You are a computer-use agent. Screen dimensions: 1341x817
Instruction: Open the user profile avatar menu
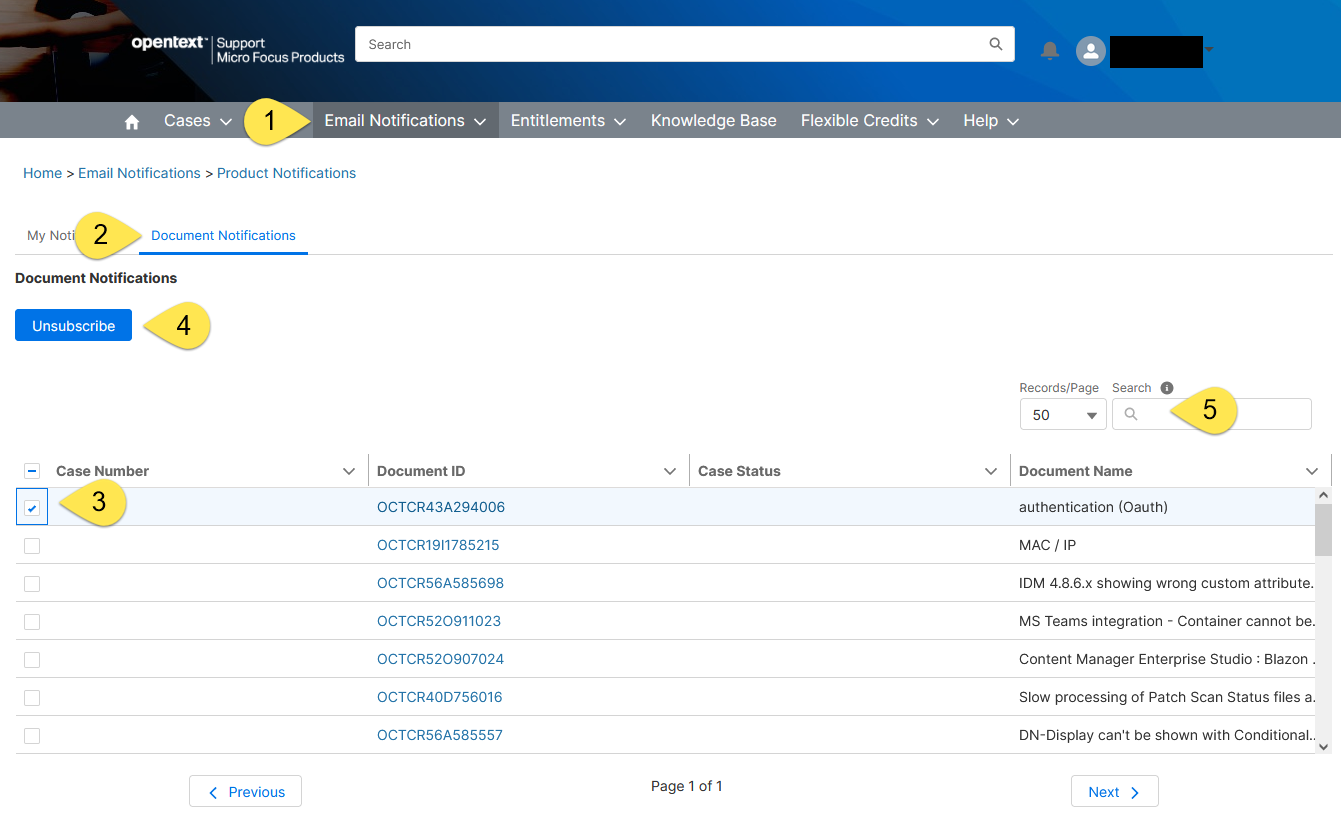coord(1091,51)
